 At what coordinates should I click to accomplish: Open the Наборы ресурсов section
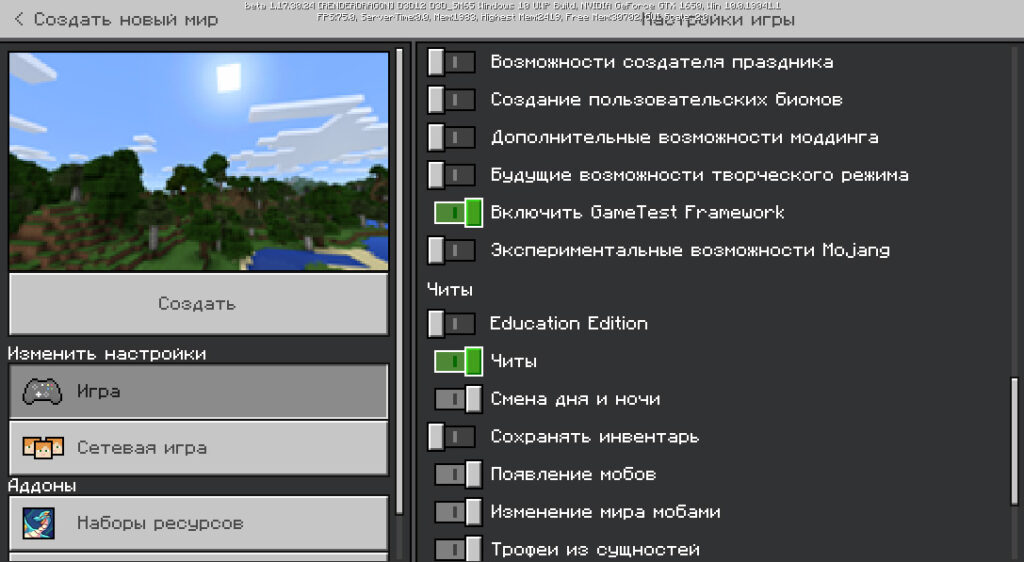[x=198, y=523]
